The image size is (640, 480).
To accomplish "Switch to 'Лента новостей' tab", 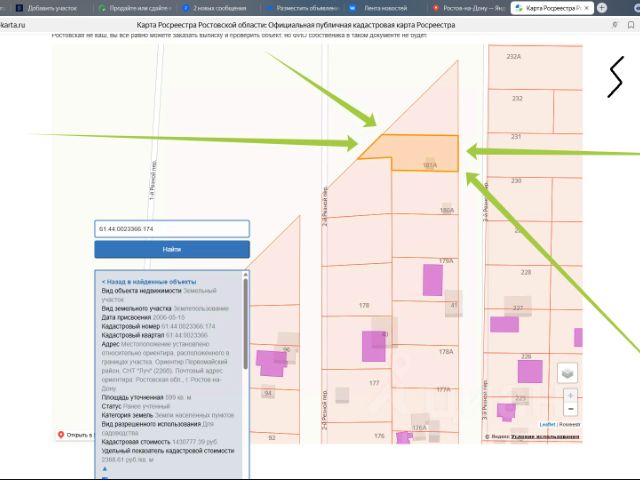I will click(380, 8).
